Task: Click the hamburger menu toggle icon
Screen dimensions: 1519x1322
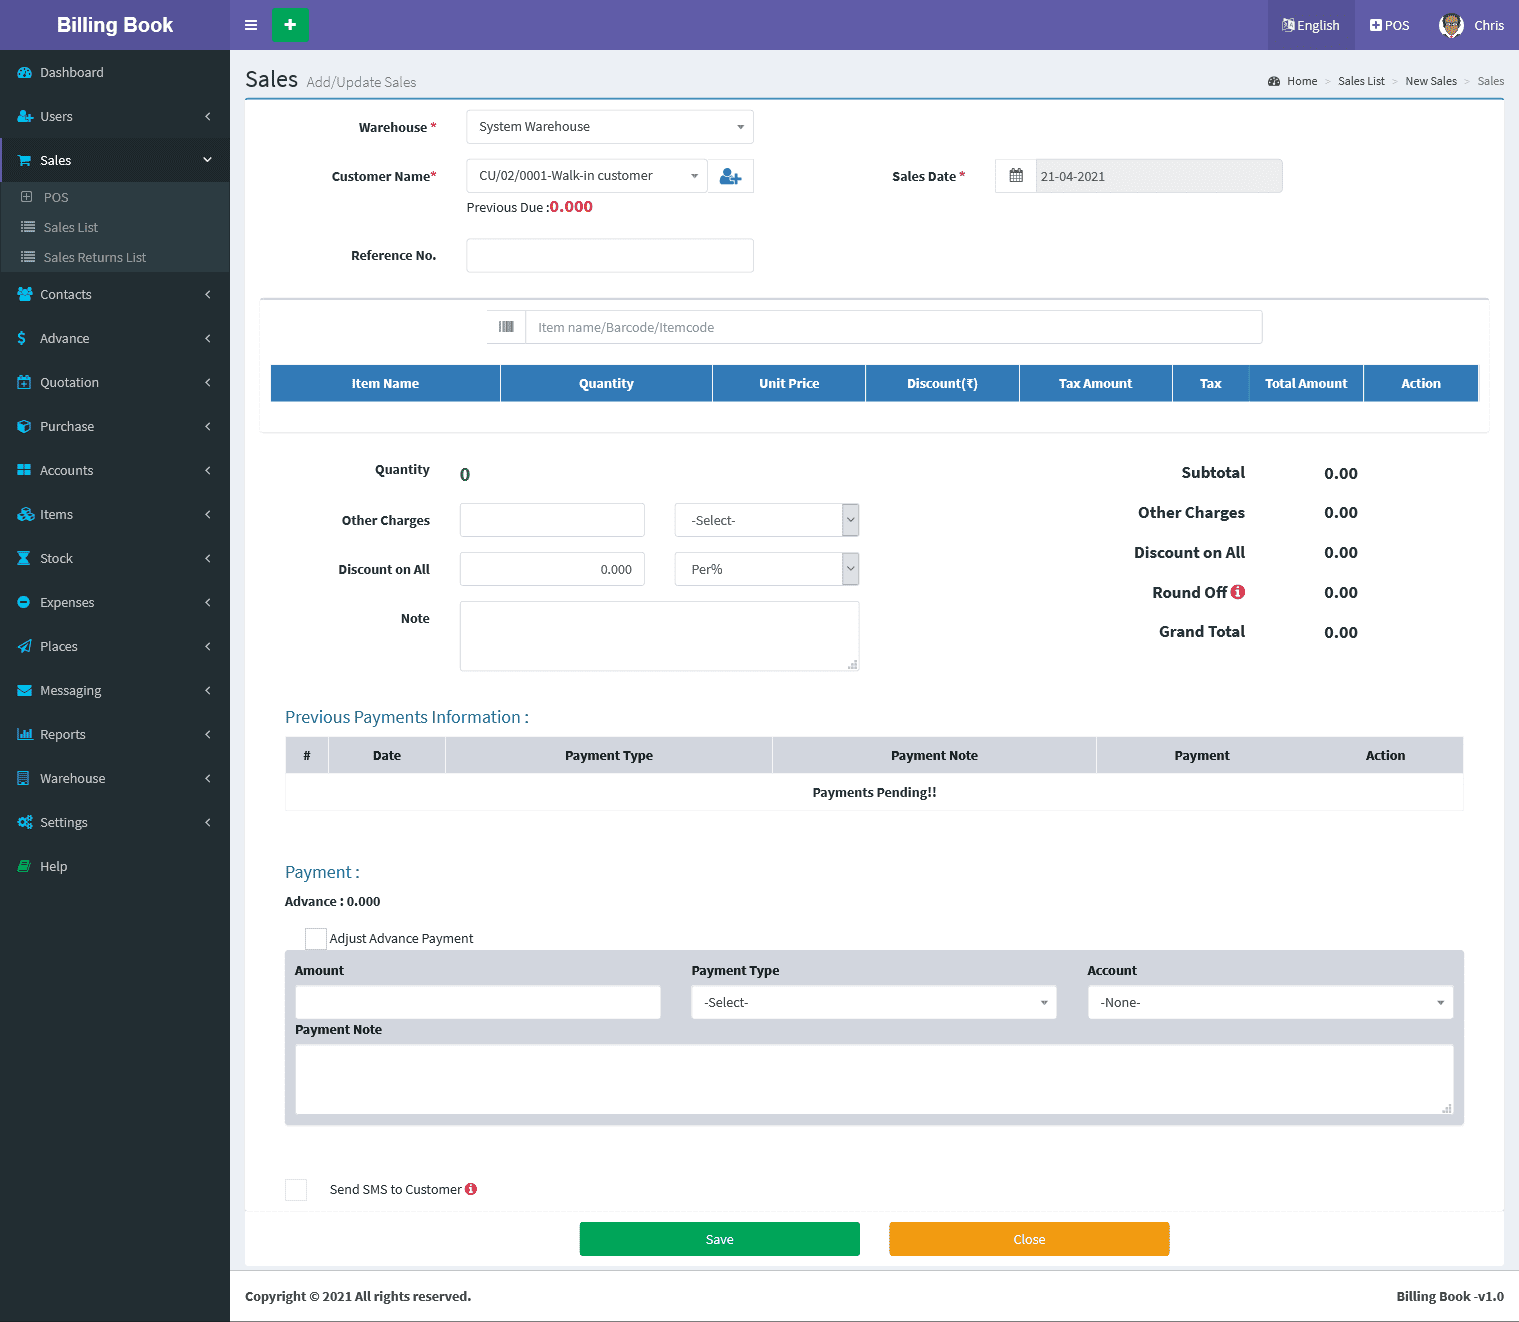Action: (x=251, y=25)
